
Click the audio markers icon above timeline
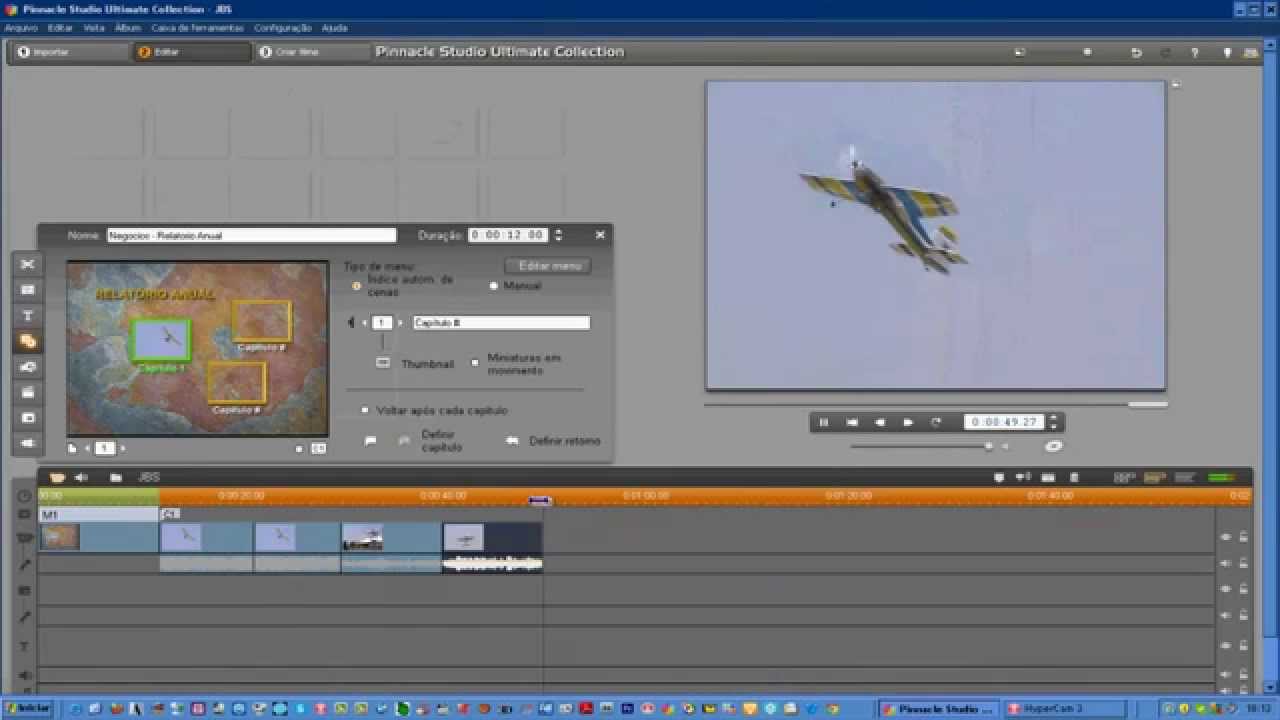tap(1023, 478)
